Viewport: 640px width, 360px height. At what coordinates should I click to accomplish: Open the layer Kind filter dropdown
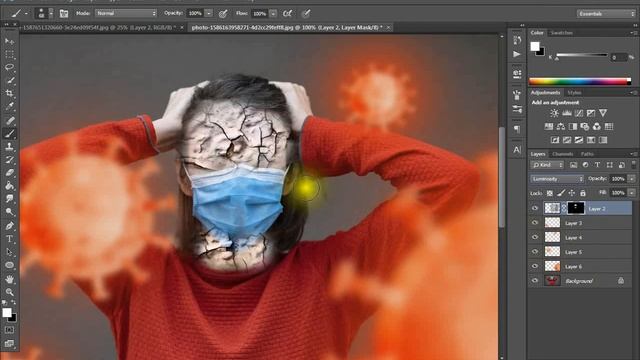click(547, 165)
